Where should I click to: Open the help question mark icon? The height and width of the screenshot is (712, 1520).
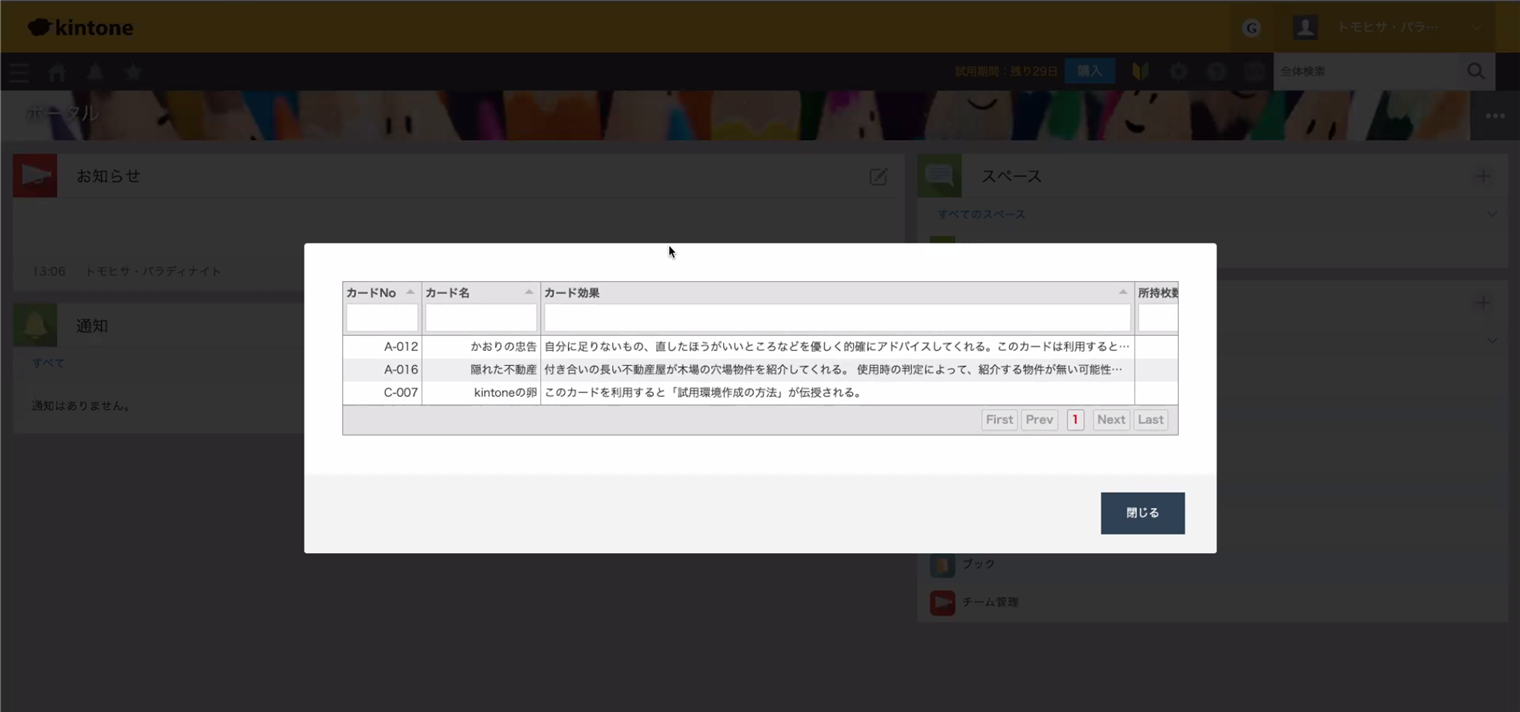click(x=1216, y=71)
